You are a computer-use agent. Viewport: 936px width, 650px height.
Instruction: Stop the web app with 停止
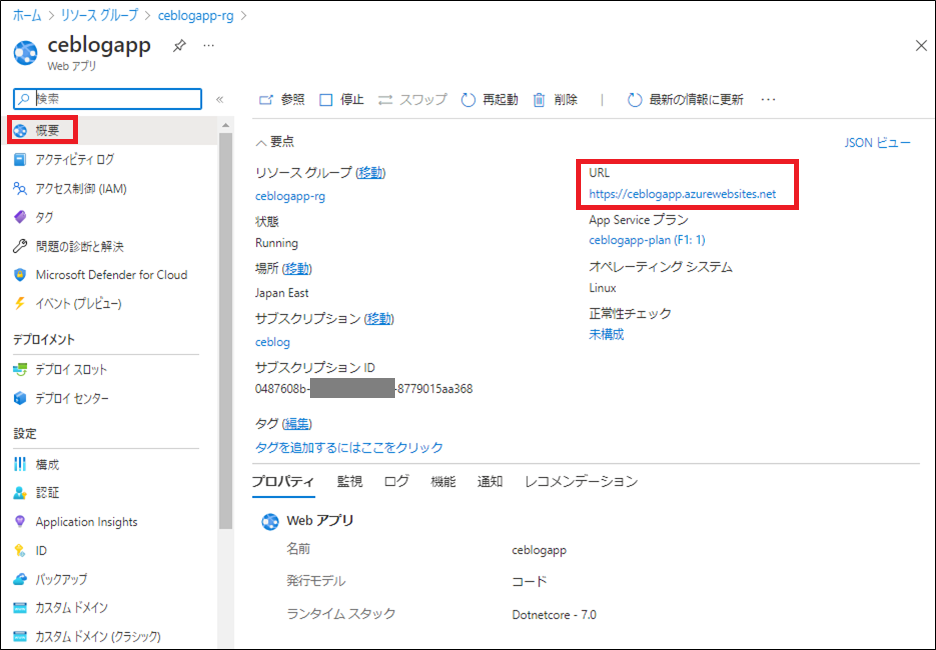click(341, 100)
